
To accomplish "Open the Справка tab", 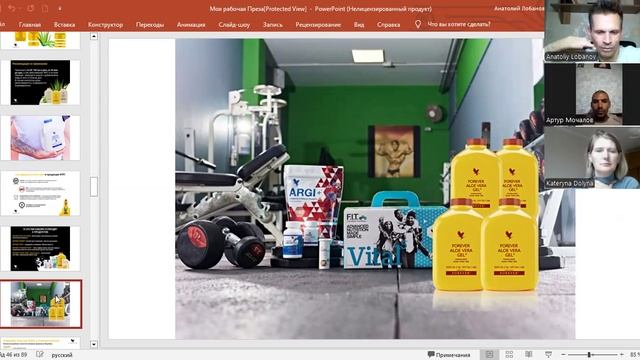I will [x=388, y=24].
